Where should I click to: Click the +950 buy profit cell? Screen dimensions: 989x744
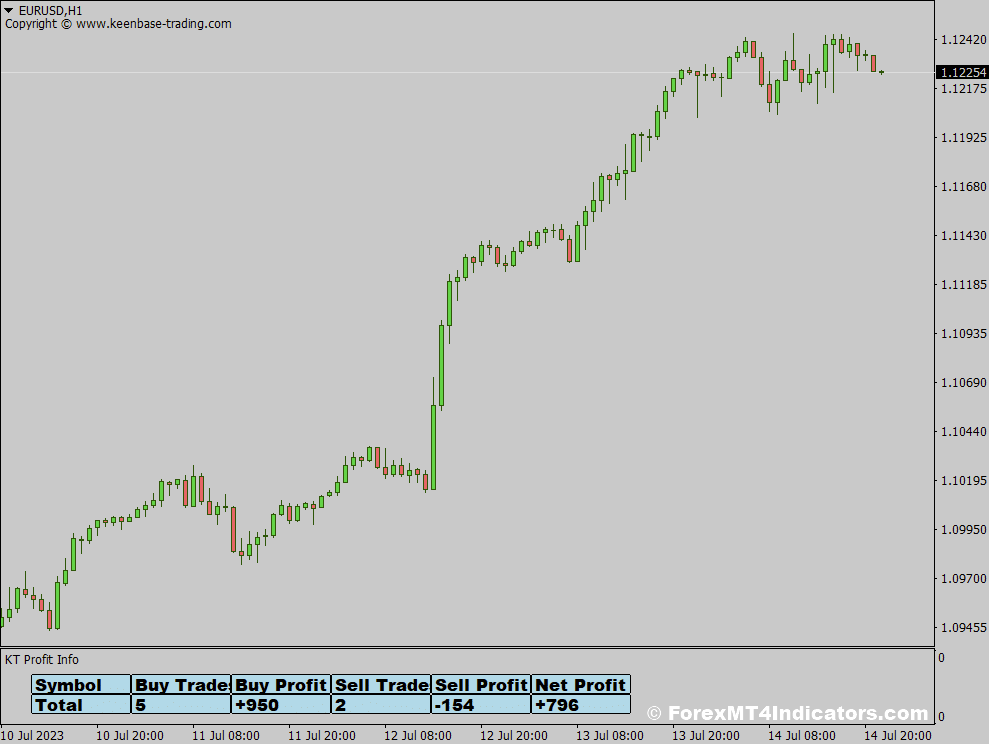pyautogui.click(x=281, y=704)
